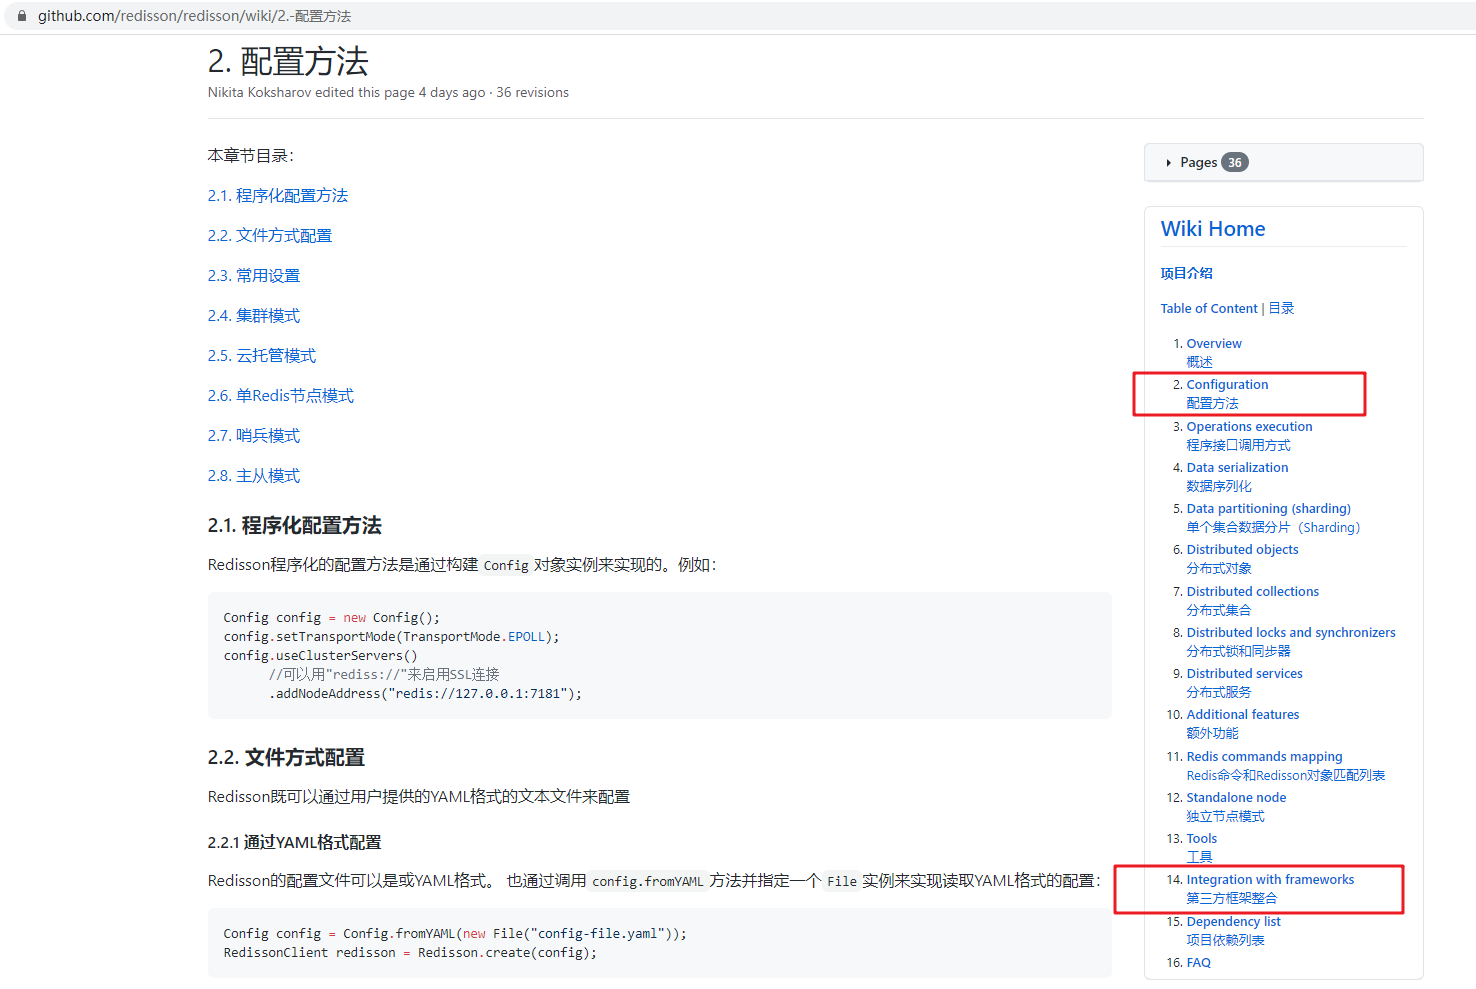Viewport: 1476px width, 989px height.
Task: Click the 分布式锁和同步器 link
Action: [1239, 651]
